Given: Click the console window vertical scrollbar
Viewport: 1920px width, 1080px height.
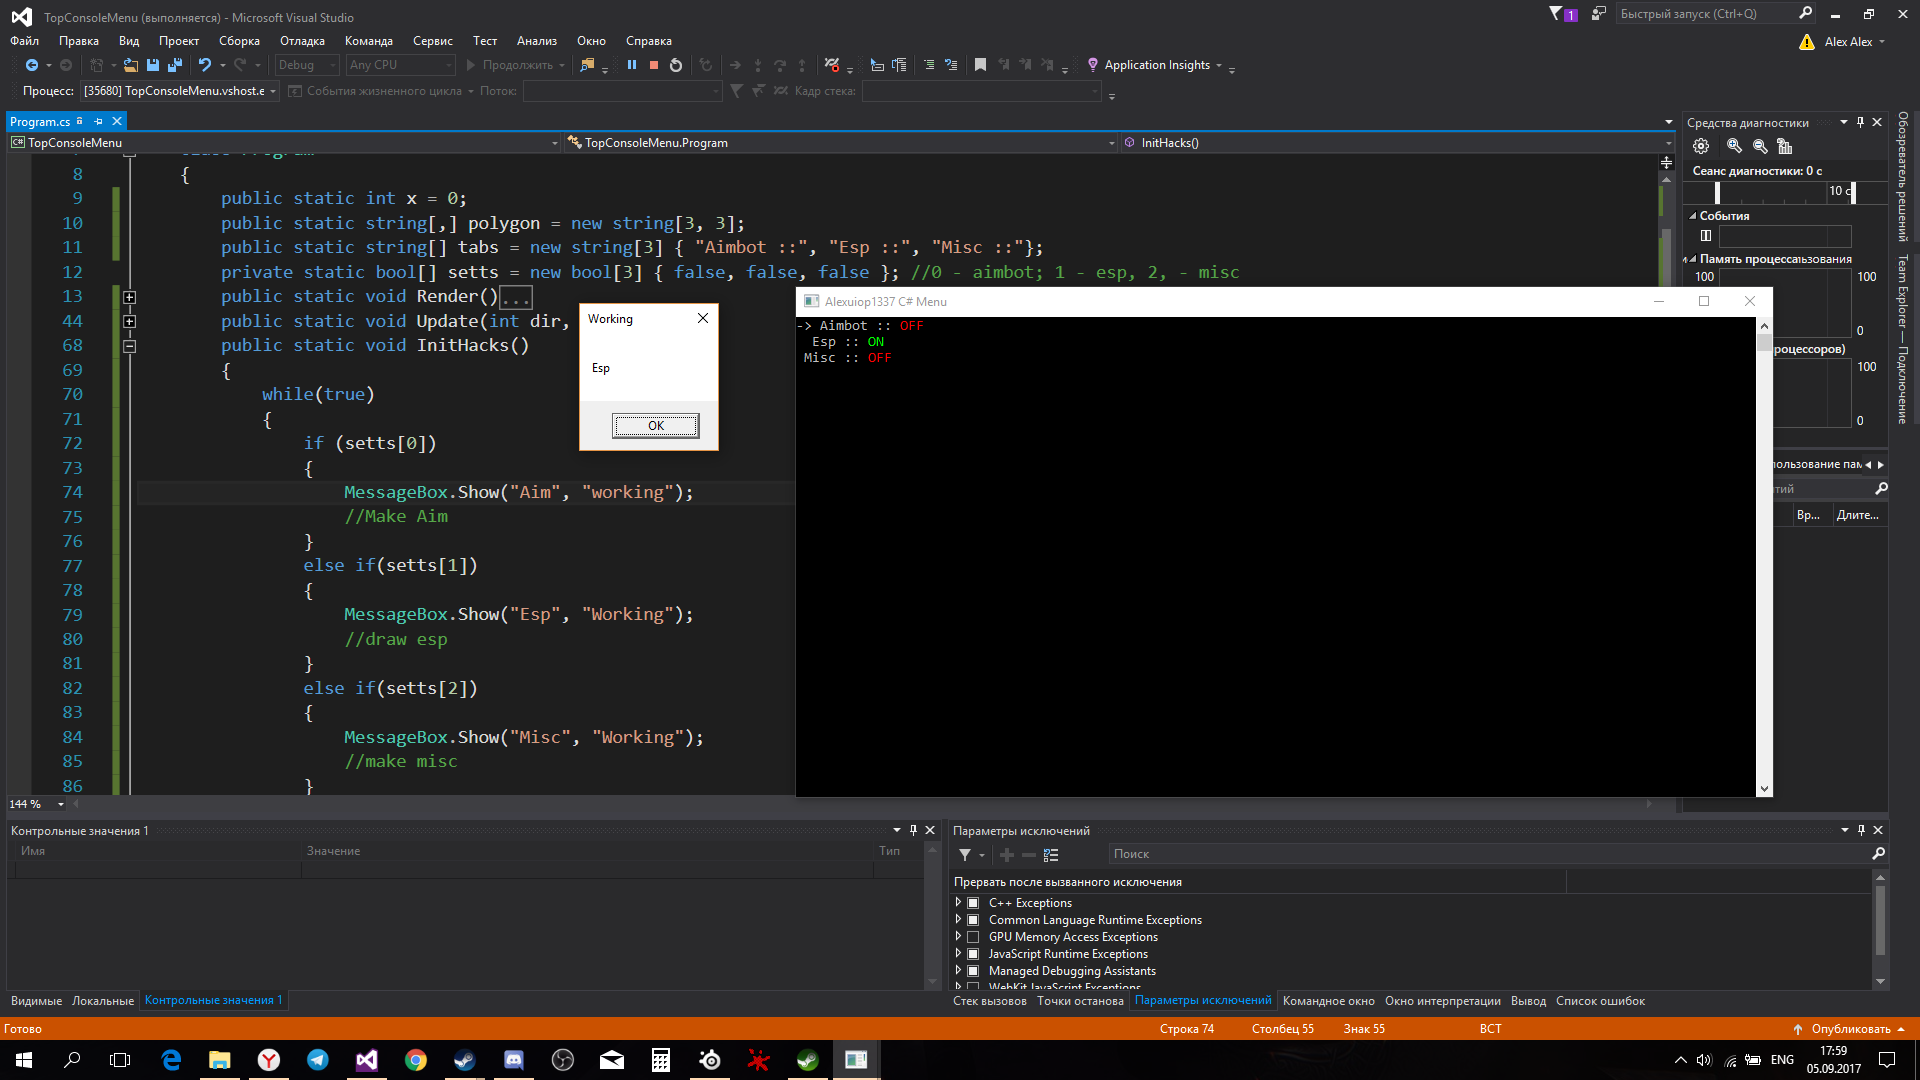Looking at the screenshot, I should coord(1764,557).
